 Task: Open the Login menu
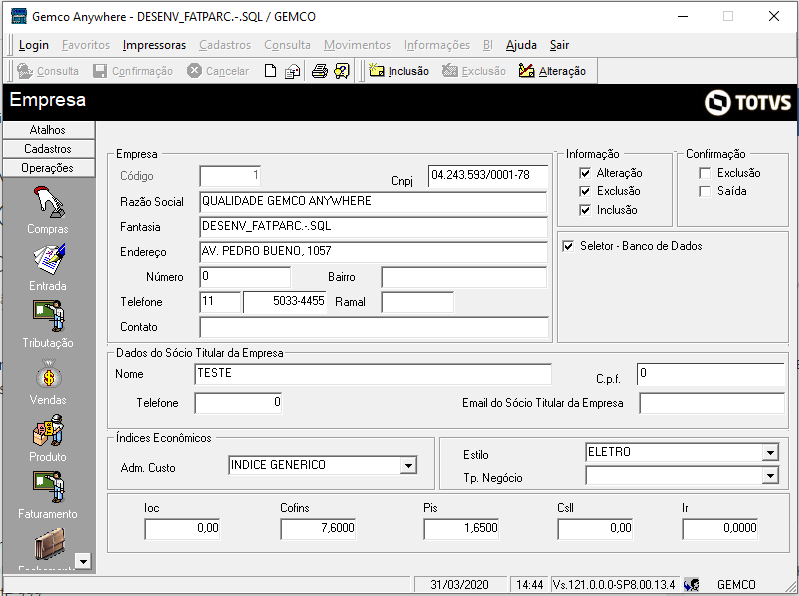34,45
